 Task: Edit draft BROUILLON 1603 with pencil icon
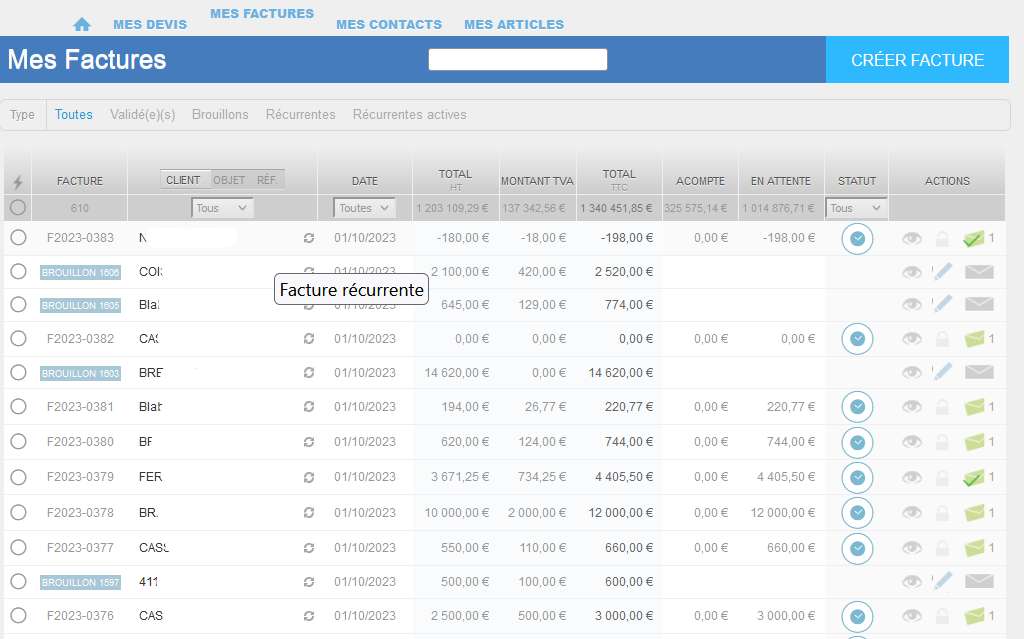click(x=942, y=372)
